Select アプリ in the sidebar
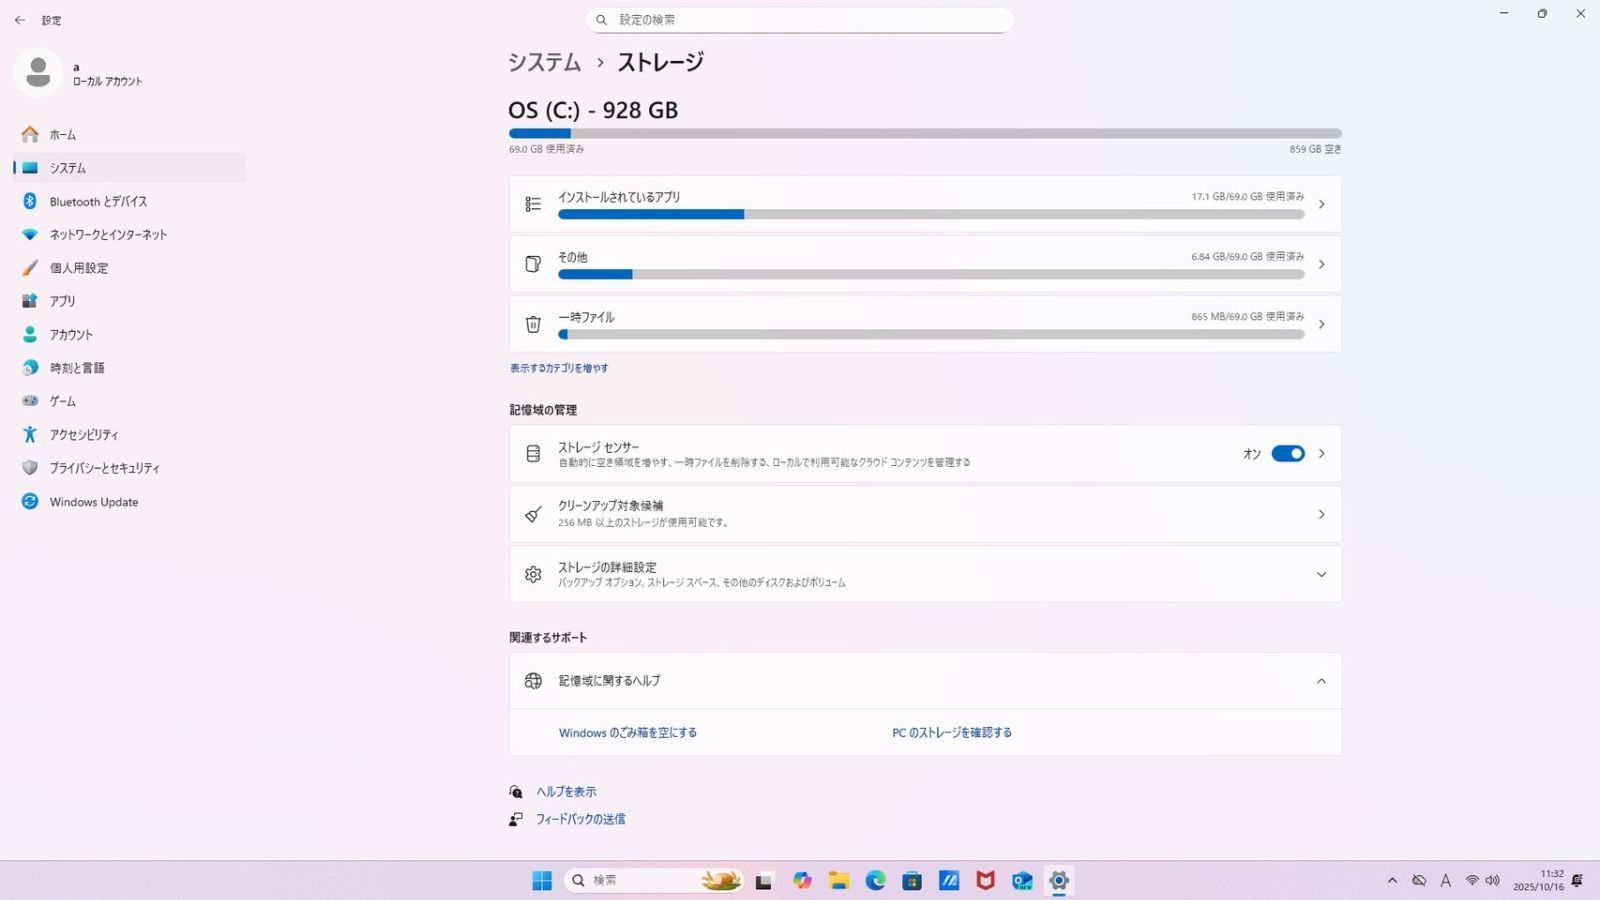This screenshot has width=1600, height=900. coord(62,301)
